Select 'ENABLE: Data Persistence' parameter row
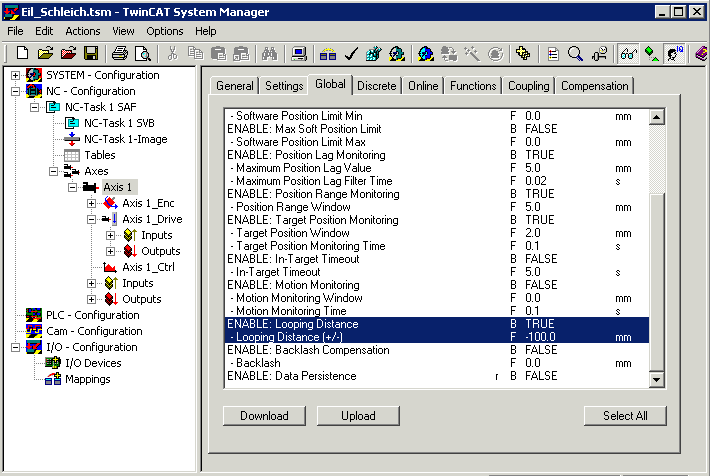710x476 pixels. point(437,376)
